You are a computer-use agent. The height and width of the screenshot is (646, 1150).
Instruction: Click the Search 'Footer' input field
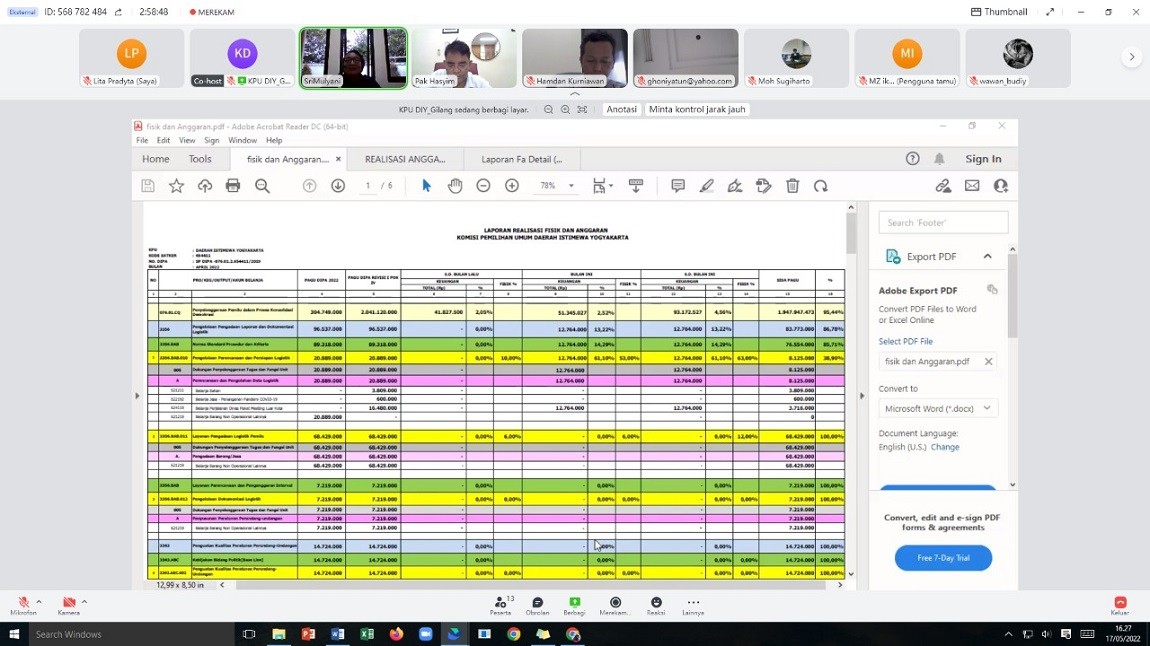[943, 223]
